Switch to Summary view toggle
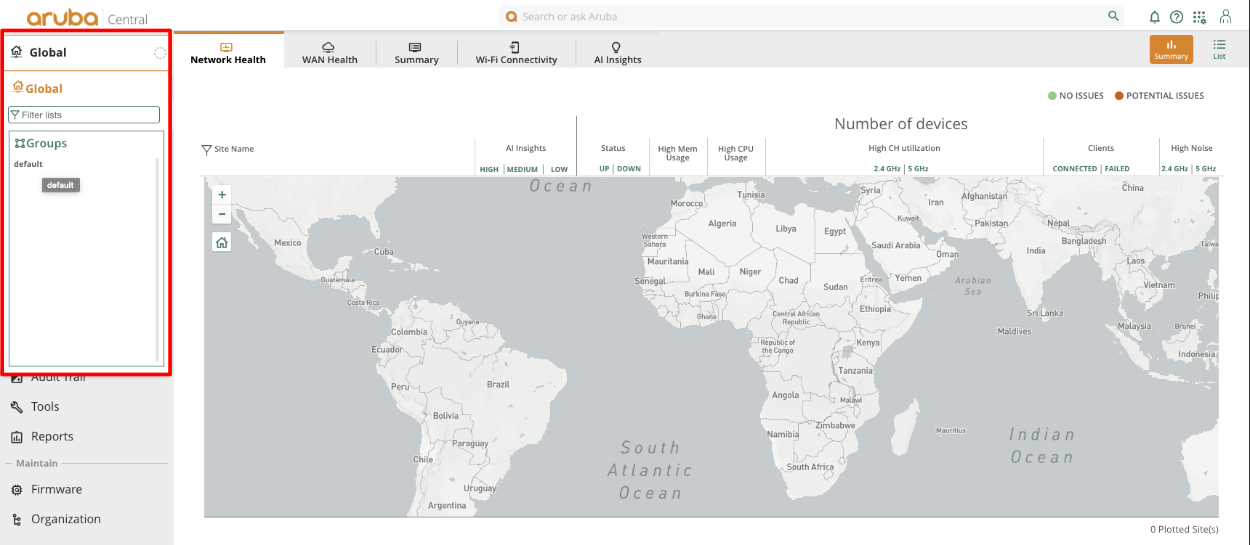This screenshot has height=545, width=1250. pyautogui.click(x=1171, y=49)
